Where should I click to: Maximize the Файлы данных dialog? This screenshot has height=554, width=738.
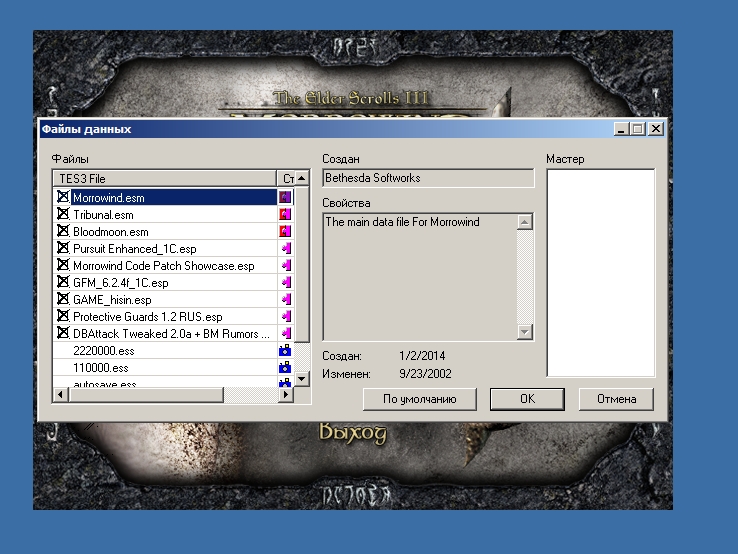tap(637, 129)
